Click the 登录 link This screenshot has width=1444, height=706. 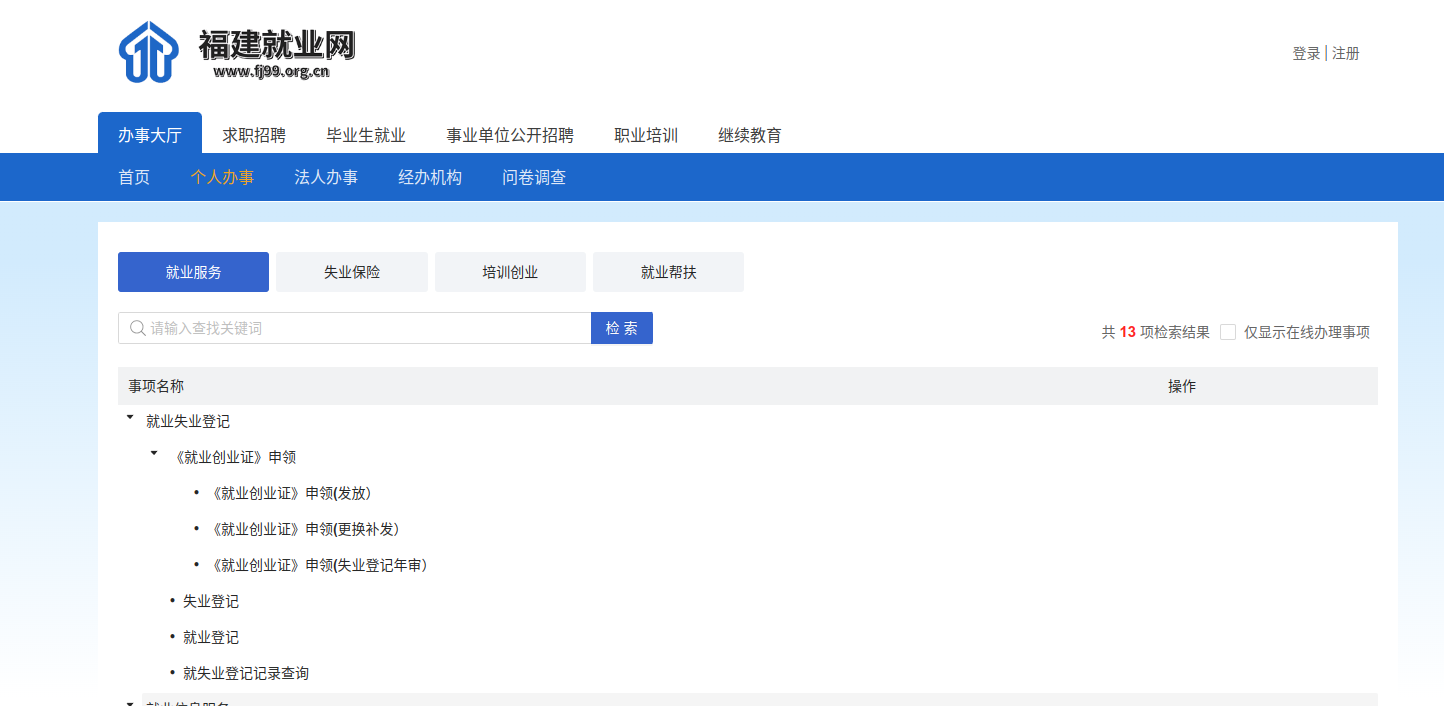click(x=1306, y=53)
